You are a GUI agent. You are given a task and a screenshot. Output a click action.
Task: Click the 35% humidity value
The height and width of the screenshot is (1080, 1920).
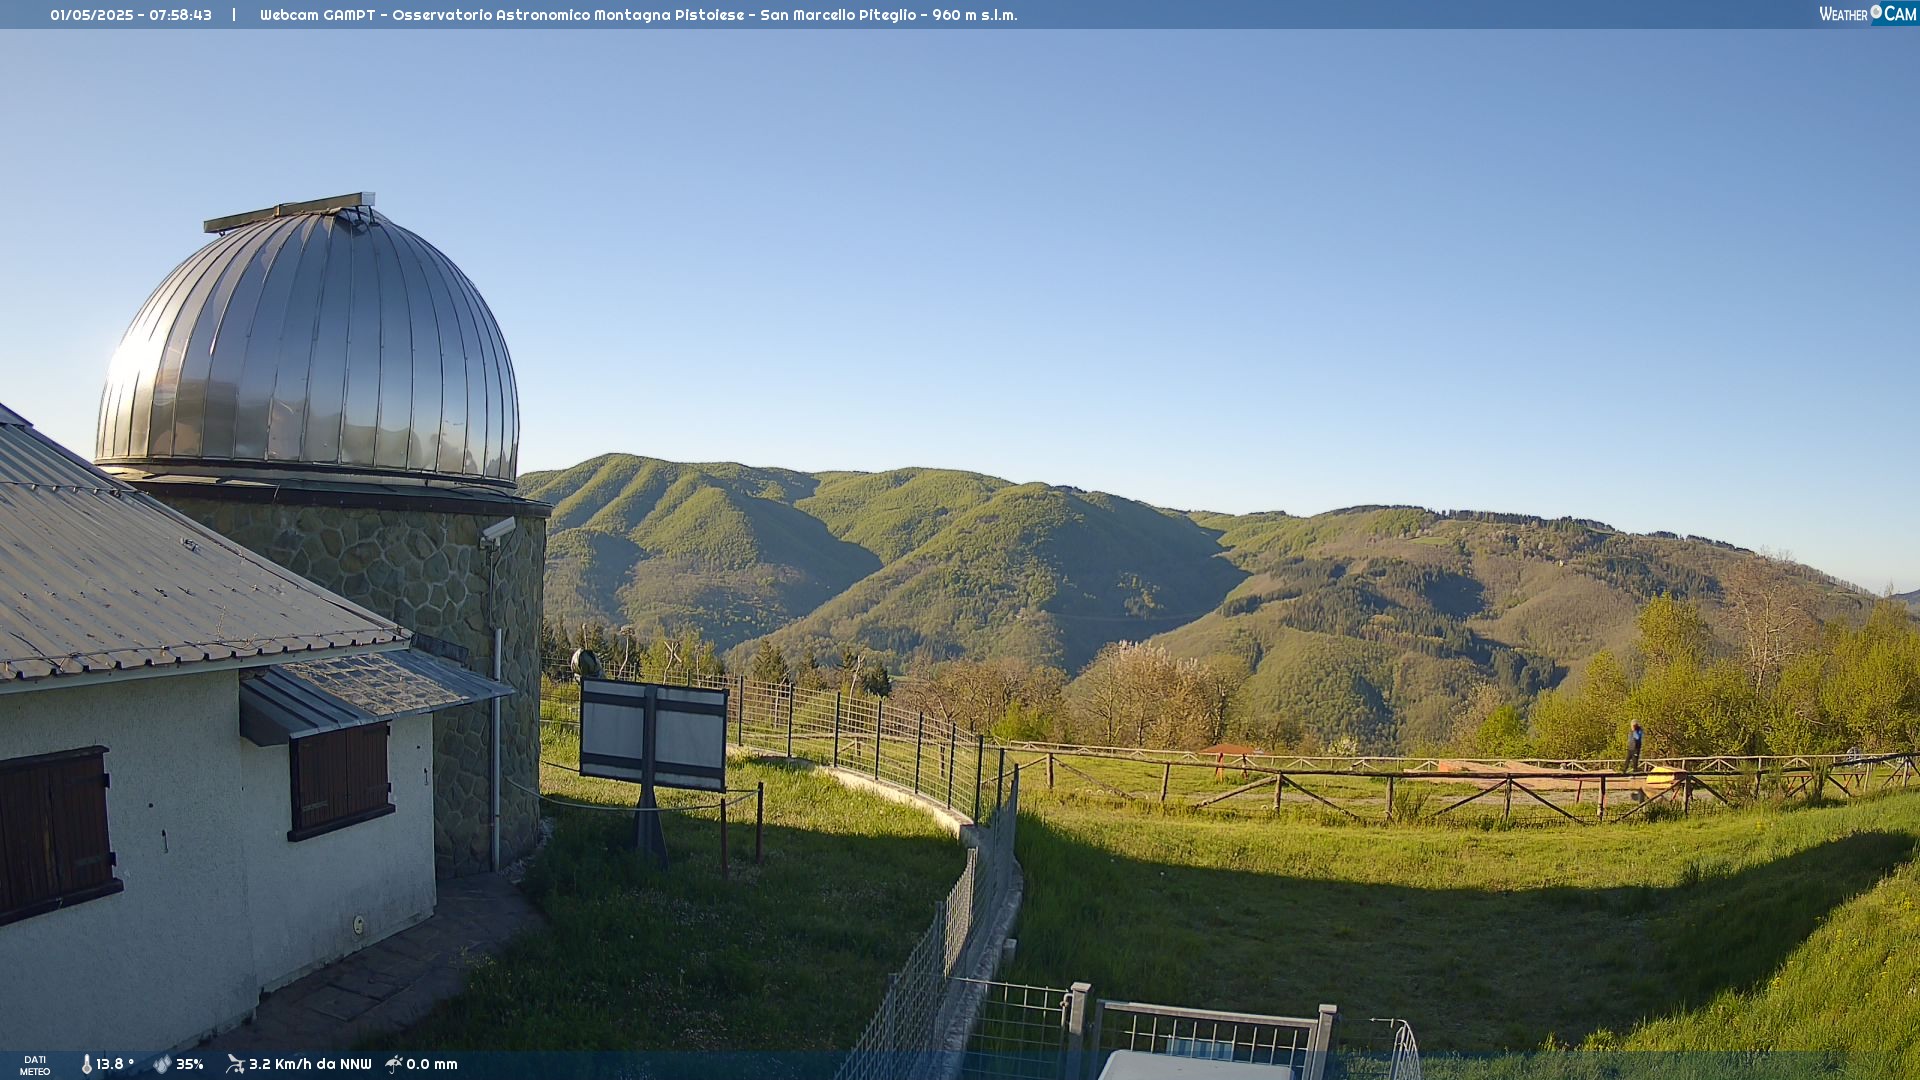tap(190, 1065)
